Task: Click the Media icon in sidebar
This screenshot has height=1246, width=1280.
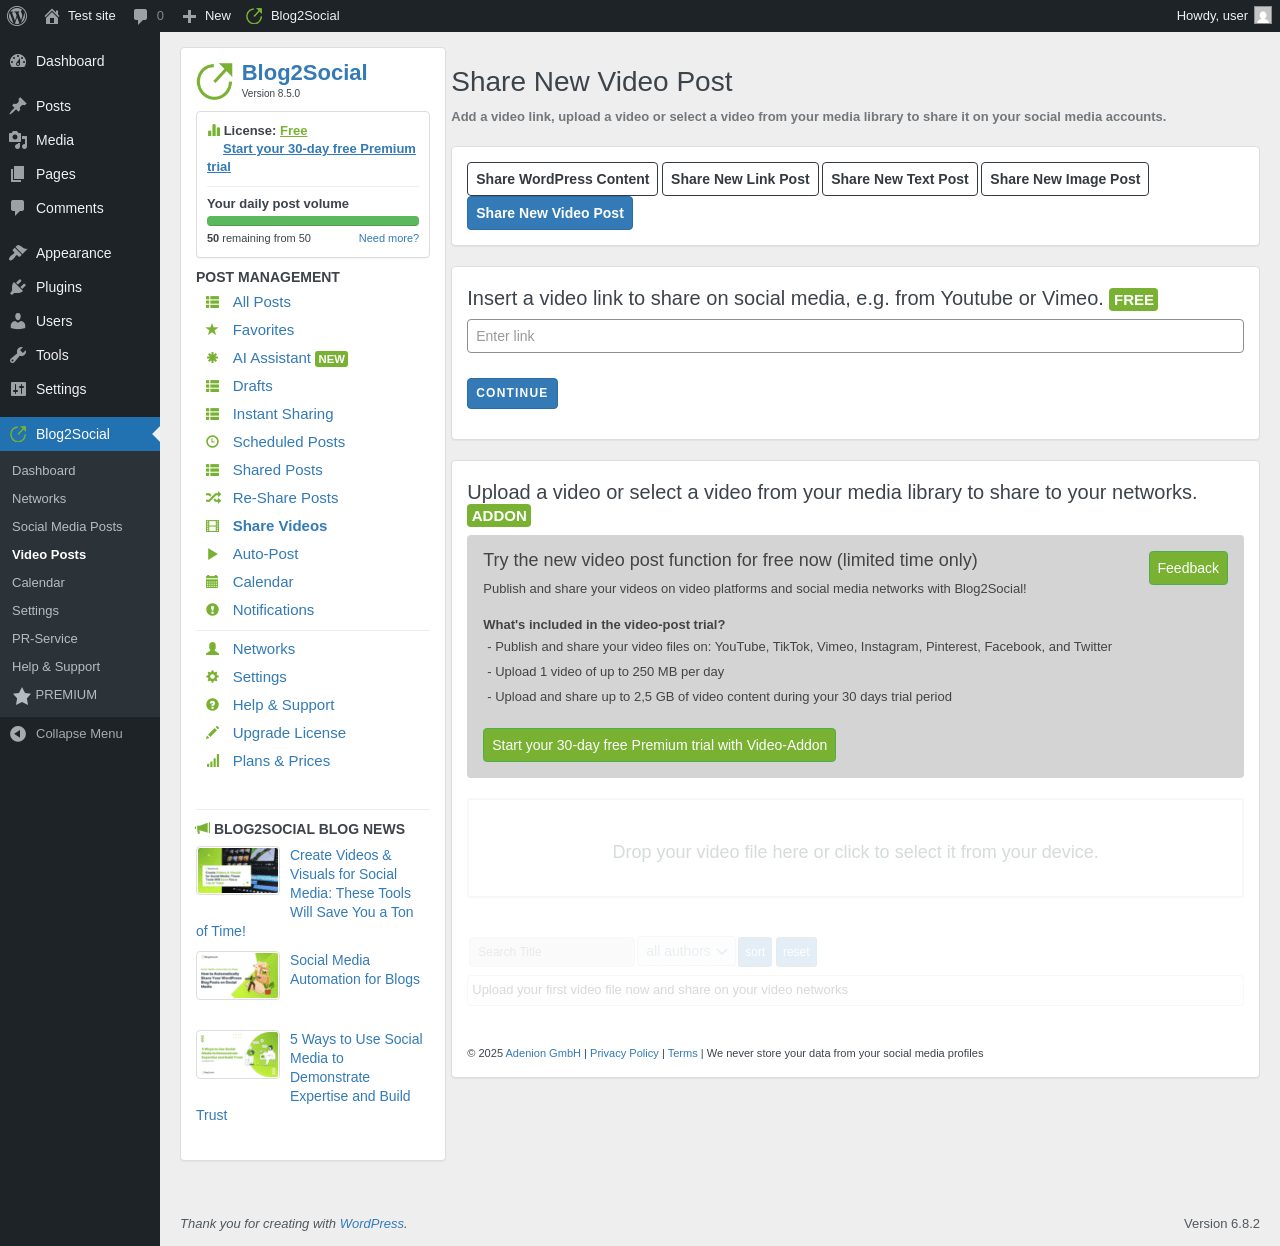Action: [x=18, y=140]
